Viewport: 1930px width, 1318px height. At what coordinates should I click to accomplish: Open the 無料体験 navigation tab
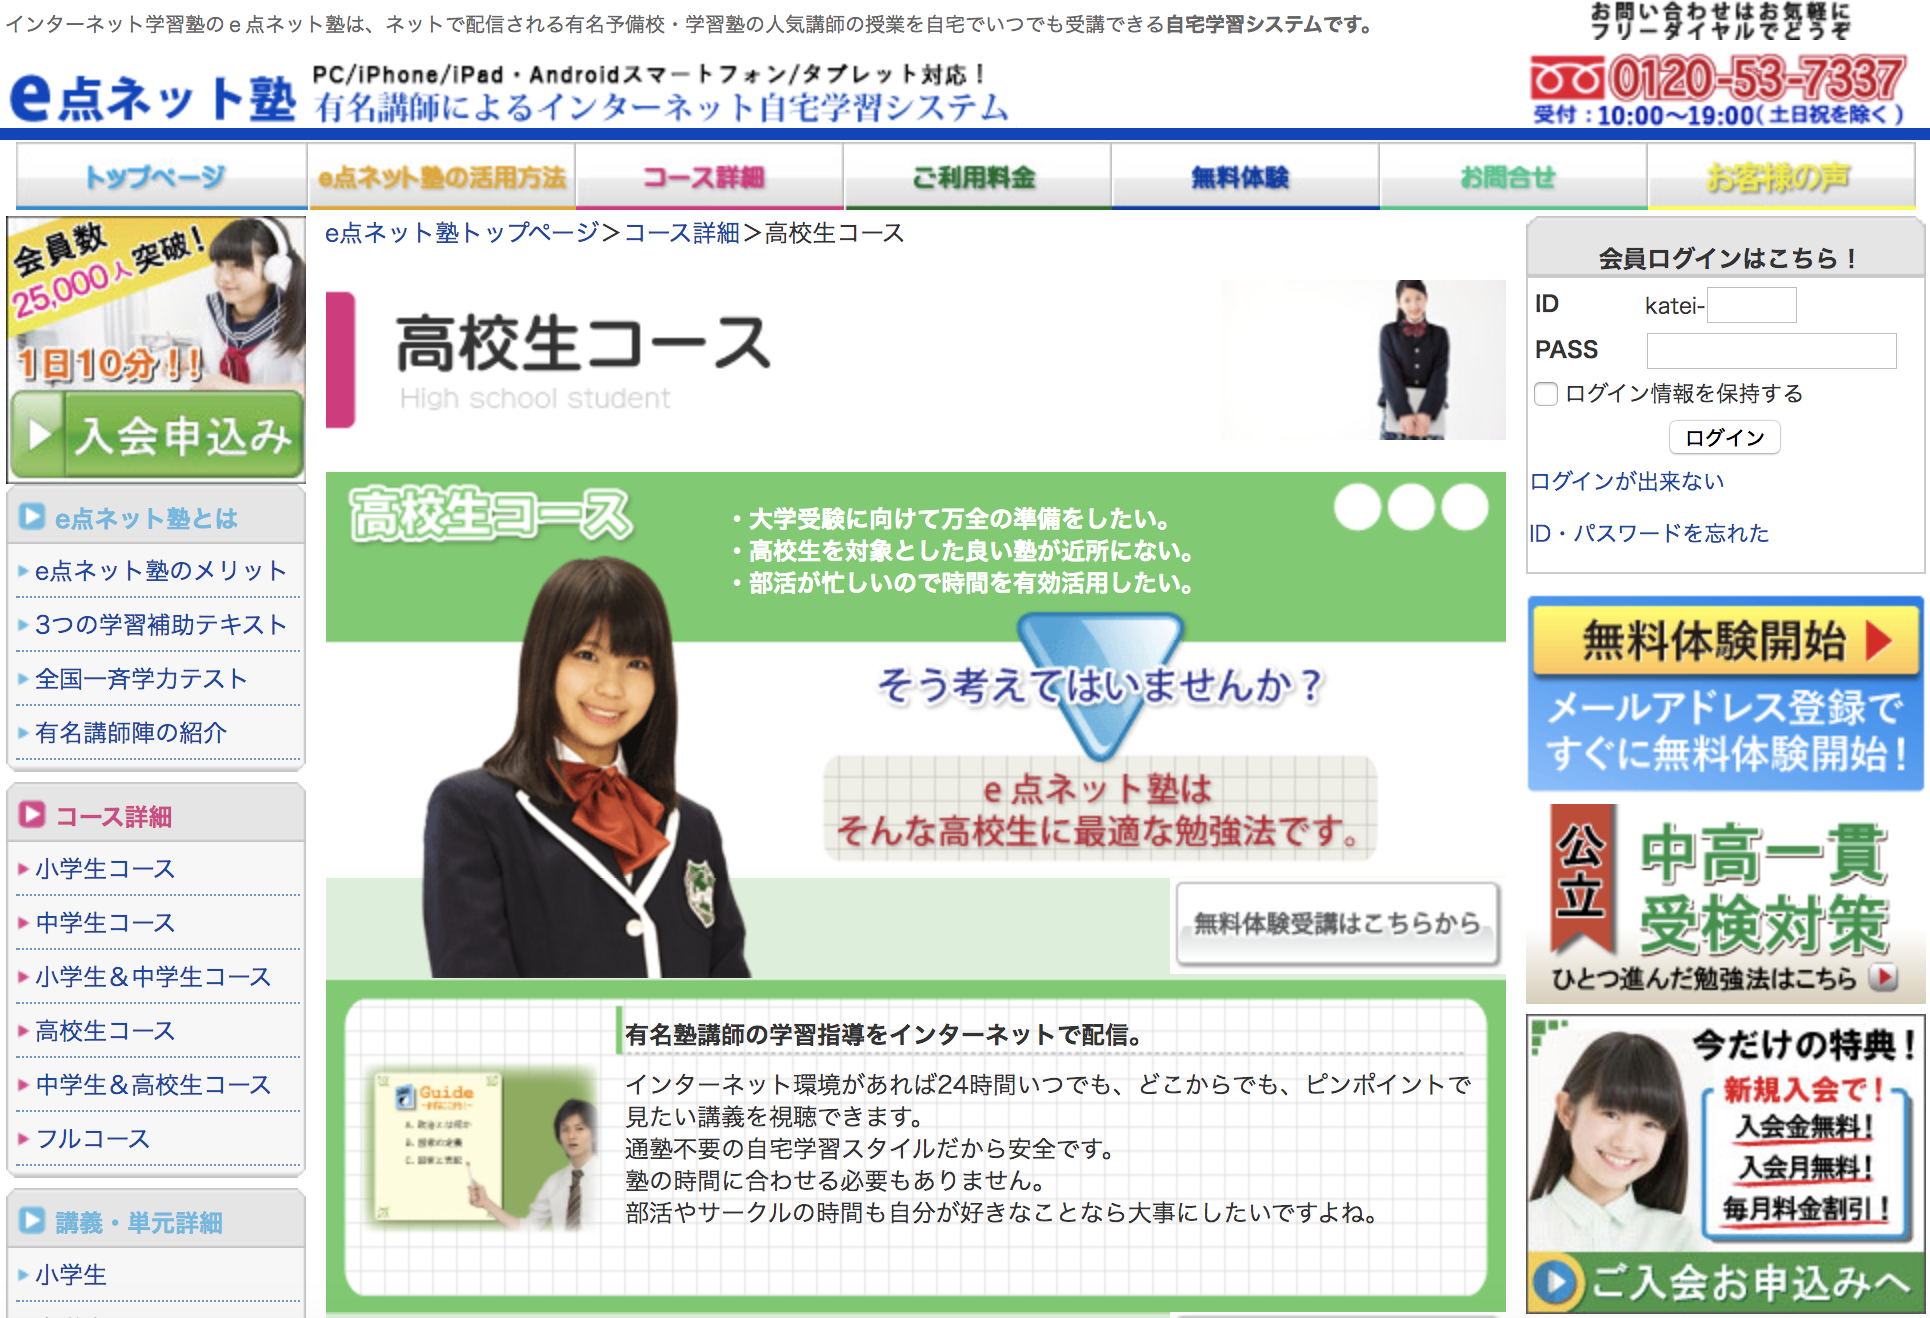(x=1245, y=177)
